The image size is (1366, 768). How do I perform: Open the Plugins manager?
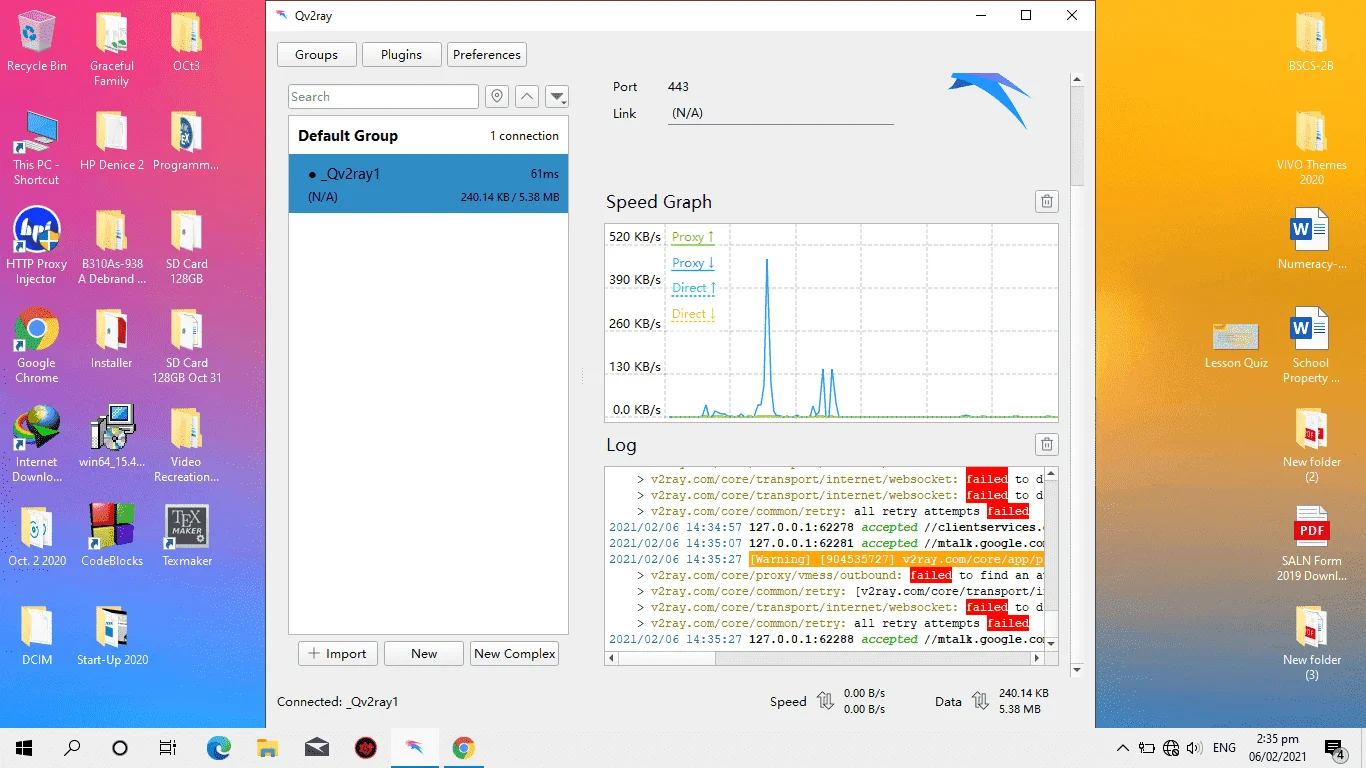pos(401,55)
